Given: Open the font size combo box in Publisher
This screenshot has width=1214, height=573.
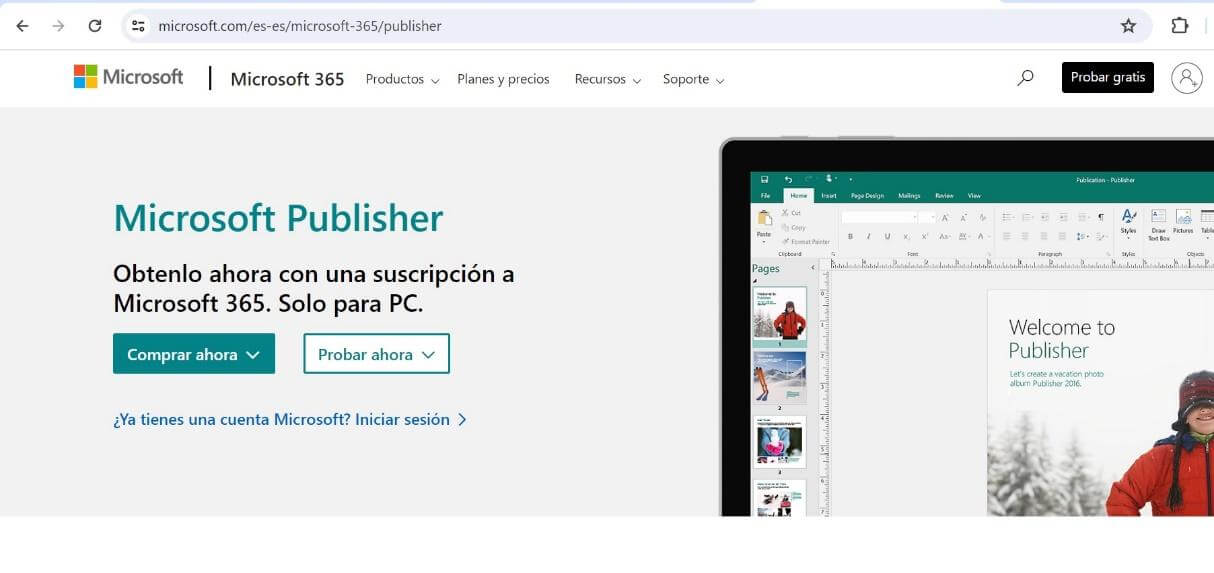Looking at the screenshot, I should point(927,217).
